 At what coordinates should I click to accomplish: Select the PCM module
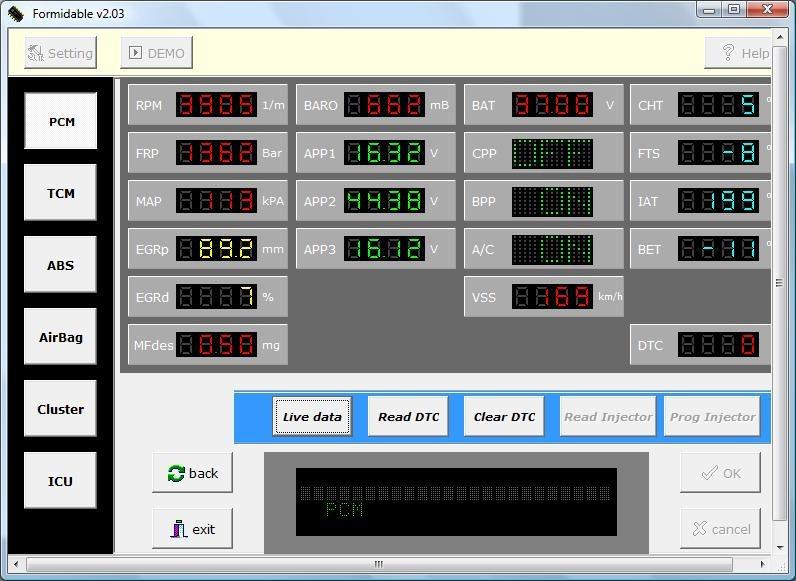click(x=61, y=121)
